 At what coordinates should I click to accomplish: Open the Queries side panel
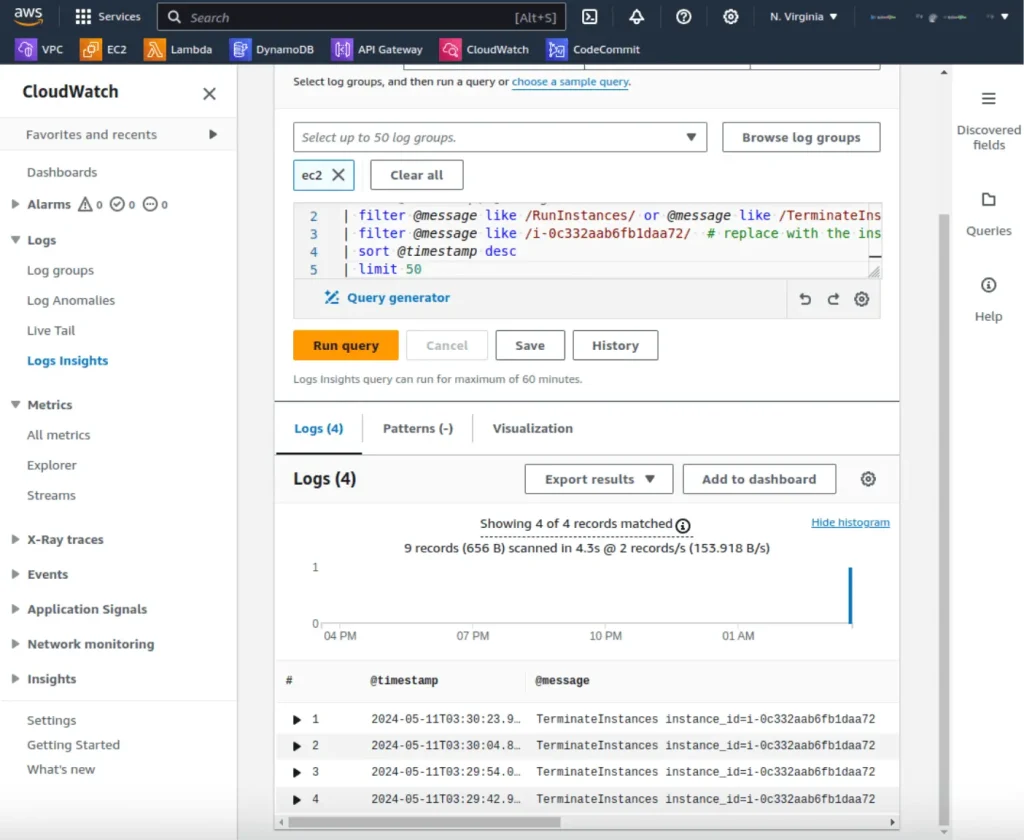tap(988, 213)
